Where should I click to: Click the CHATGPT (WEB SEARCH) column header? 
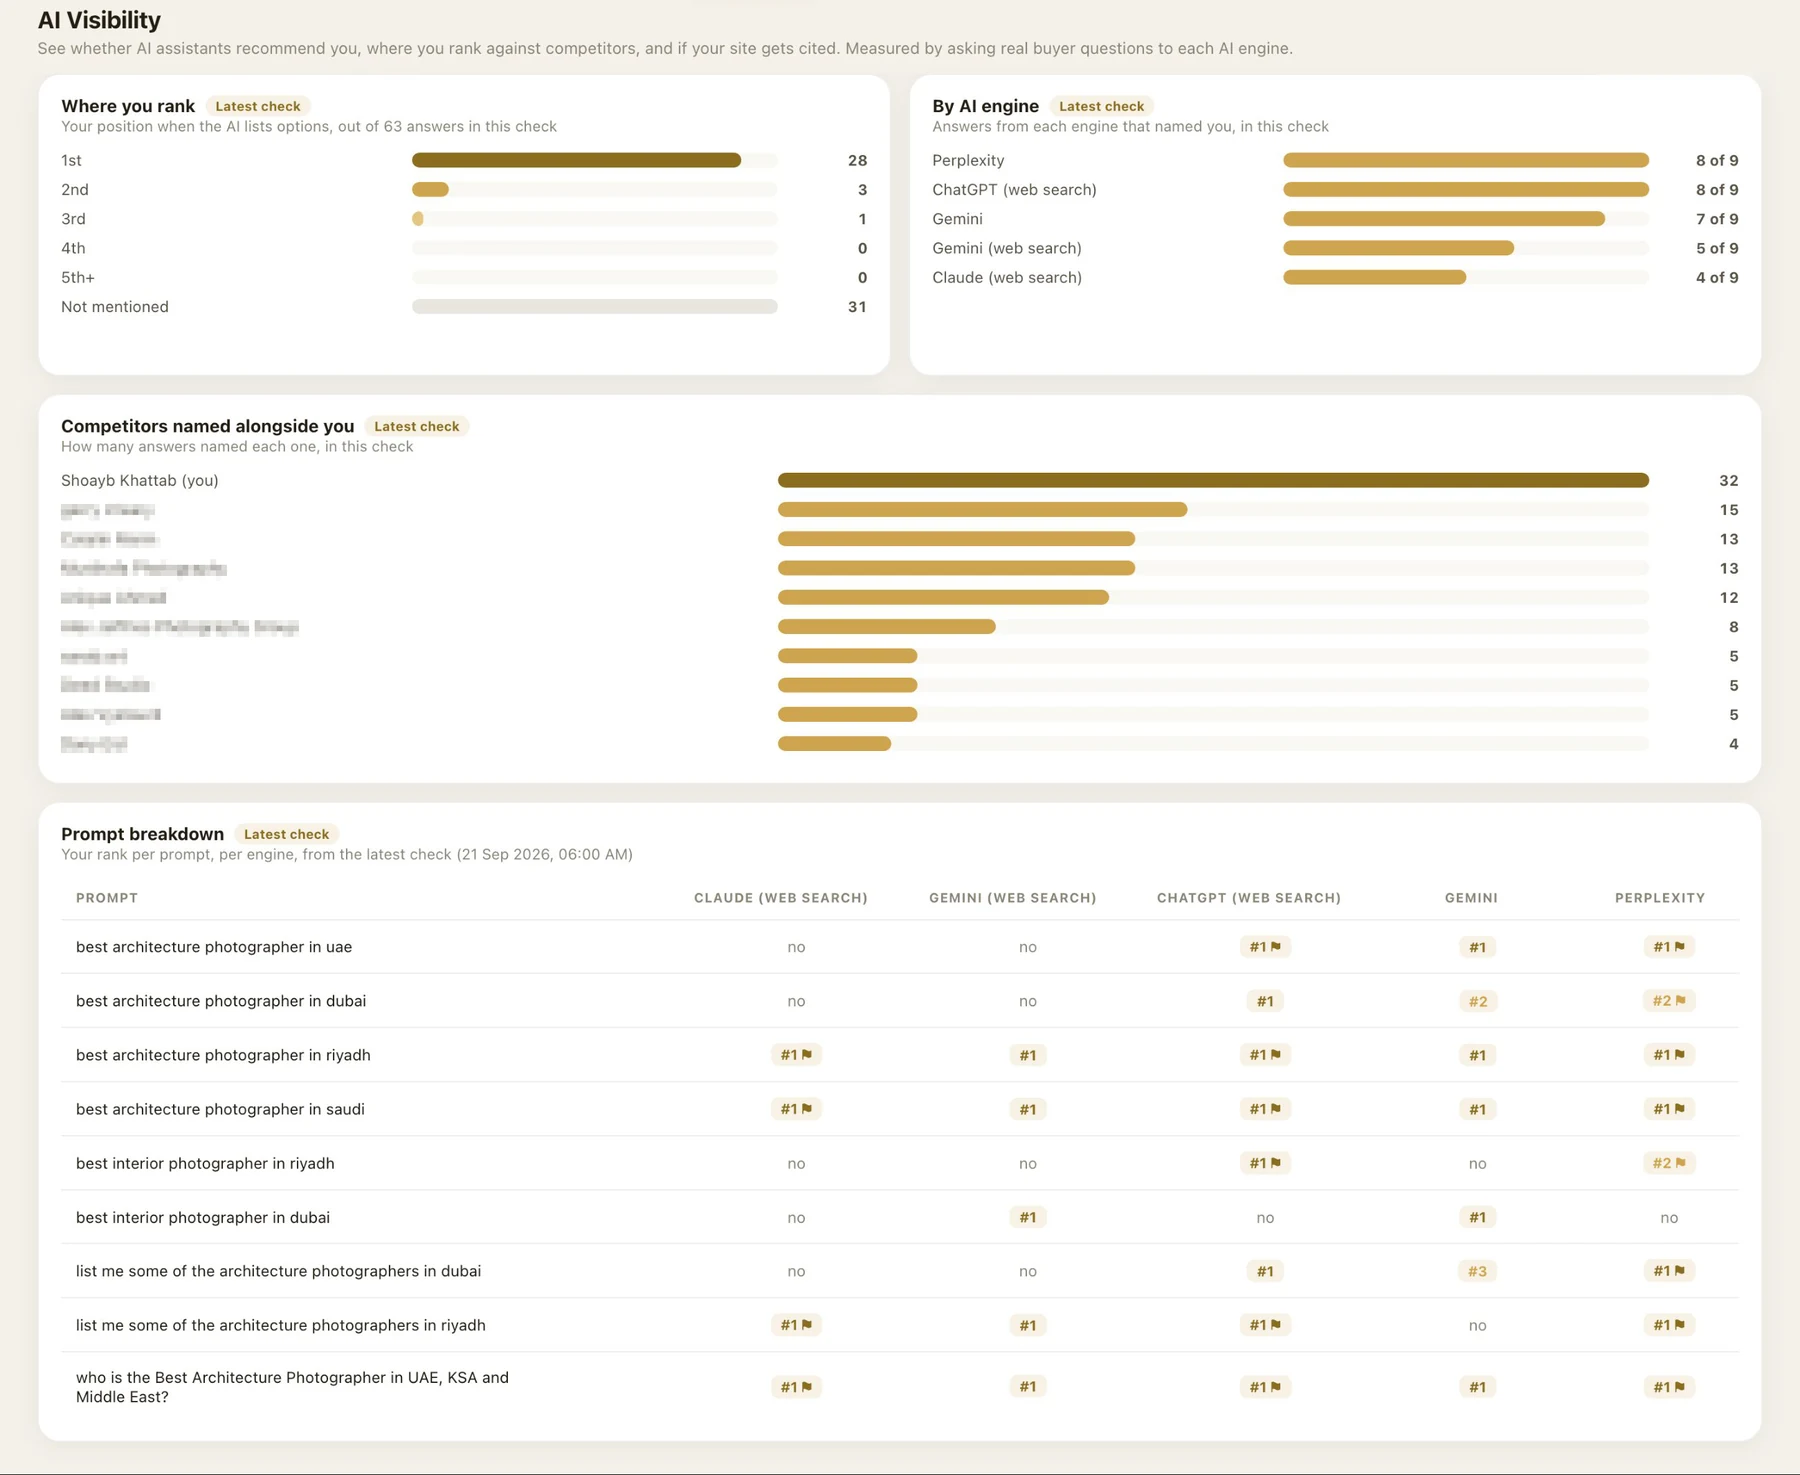coord(1249,898)
